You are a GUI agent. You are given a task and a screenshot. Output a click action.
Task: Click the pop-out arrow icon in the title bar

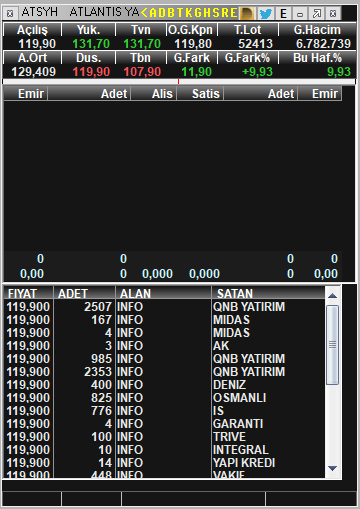(x=316, y=13)
